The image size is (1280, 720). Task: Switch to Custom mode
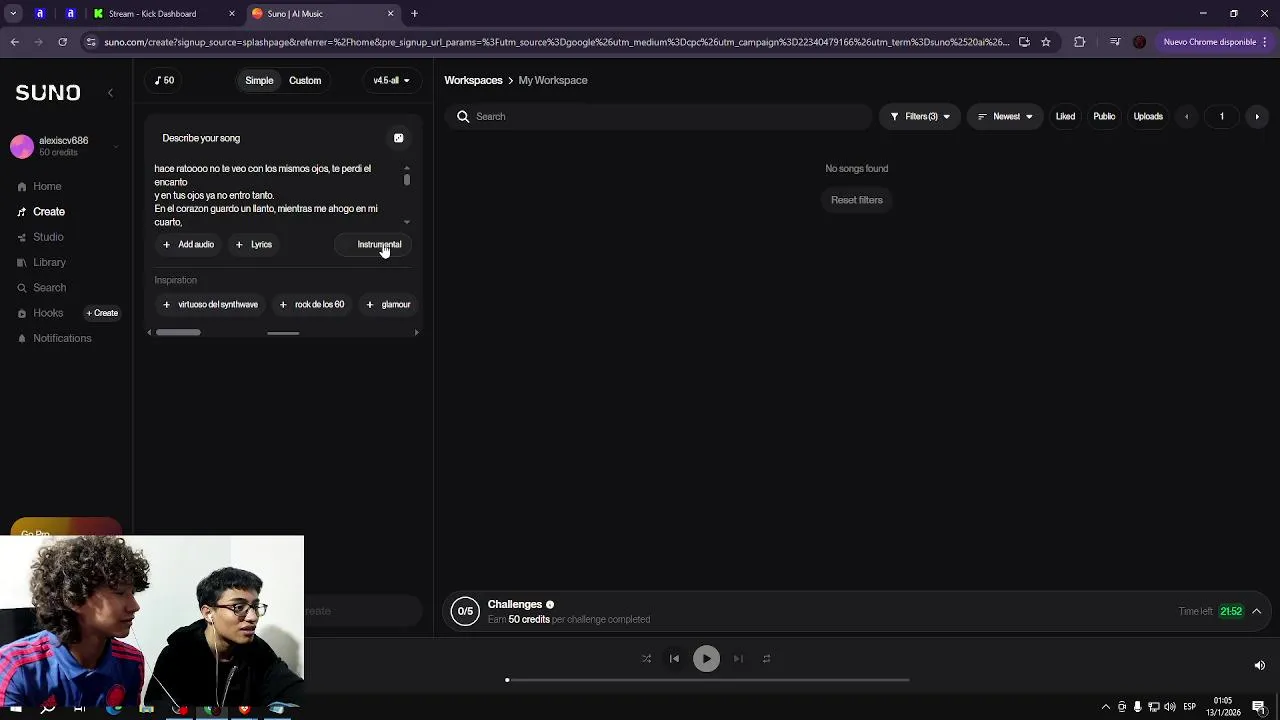tap(305, 80)
